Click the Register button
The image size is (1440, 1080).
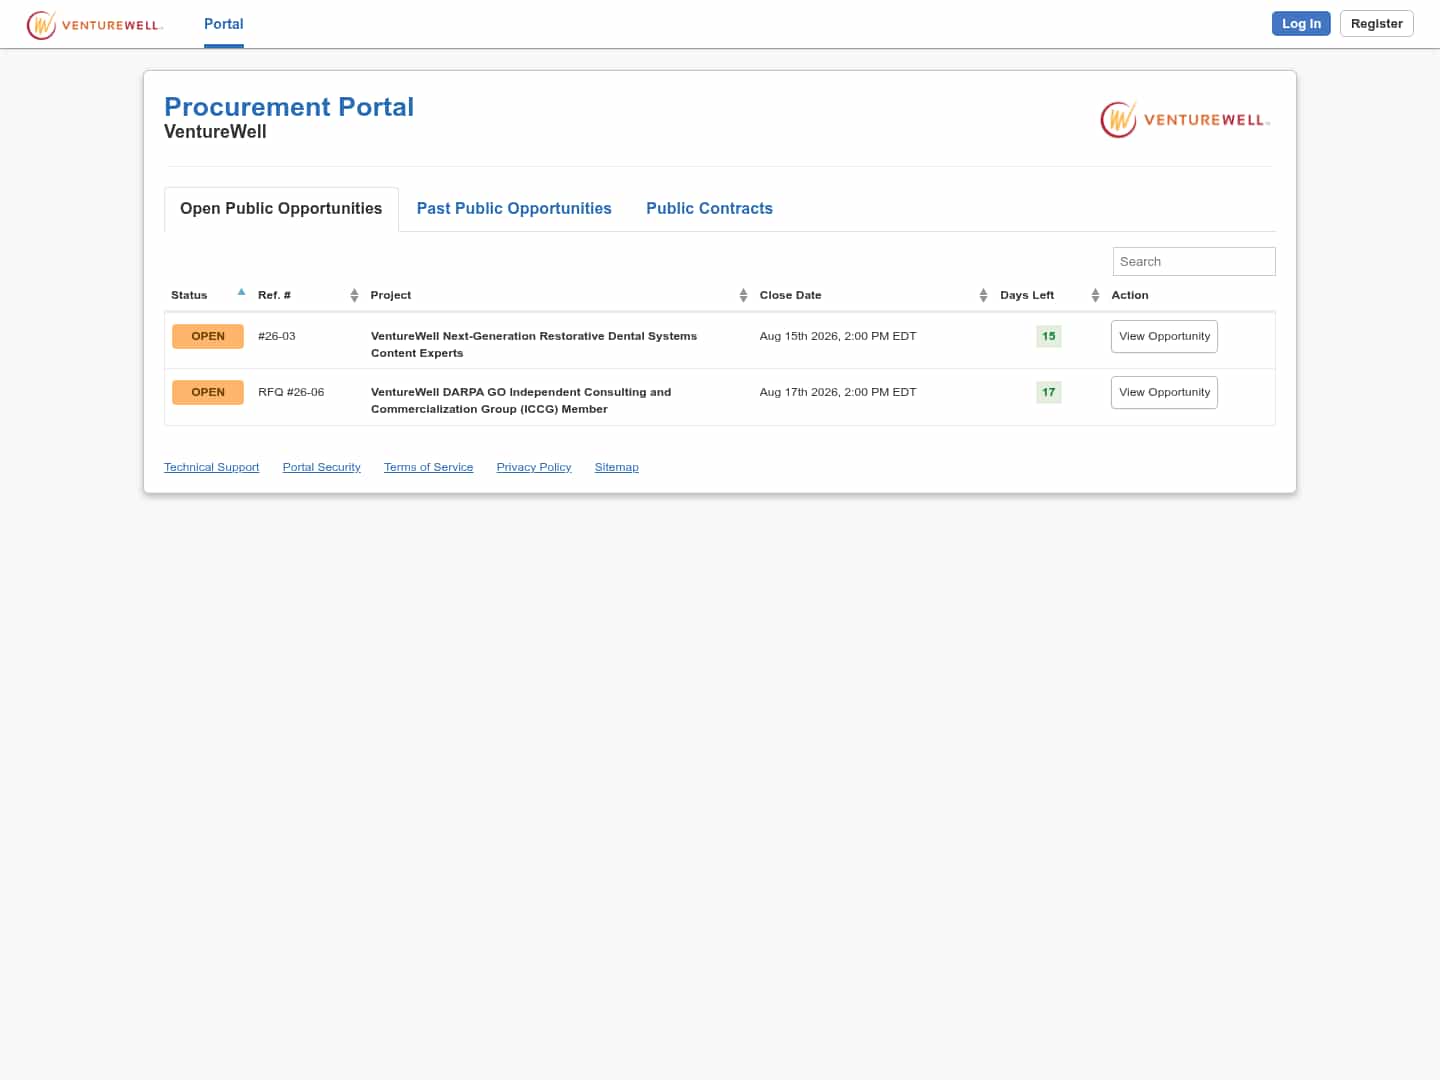1376,24
